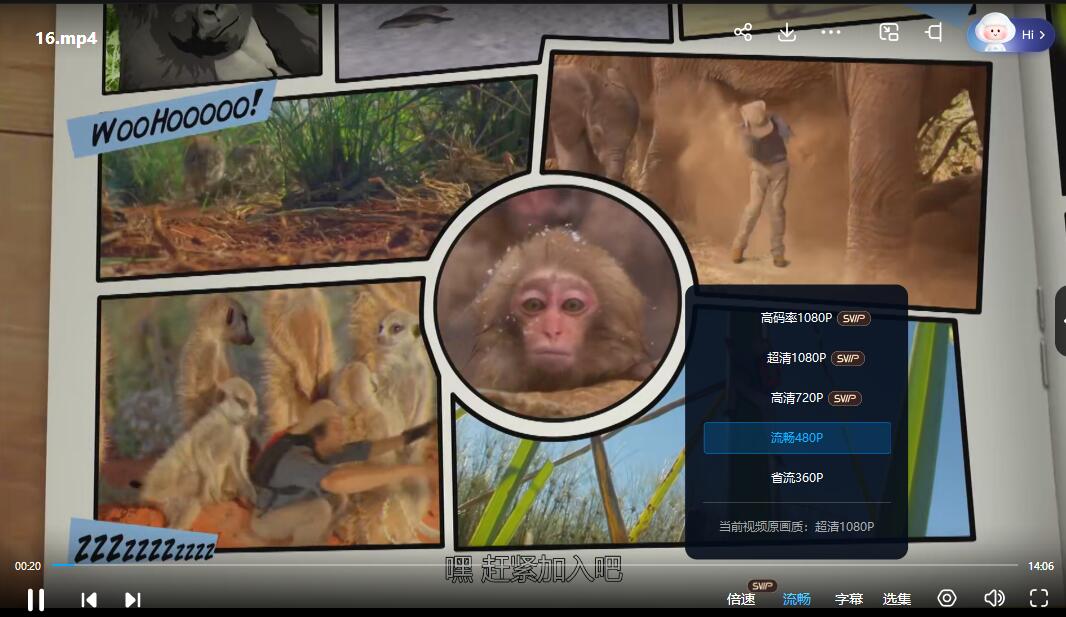Pick 省流360P low-data quality
This screenshot has width=1066, height=617.
tap(797, 478)
